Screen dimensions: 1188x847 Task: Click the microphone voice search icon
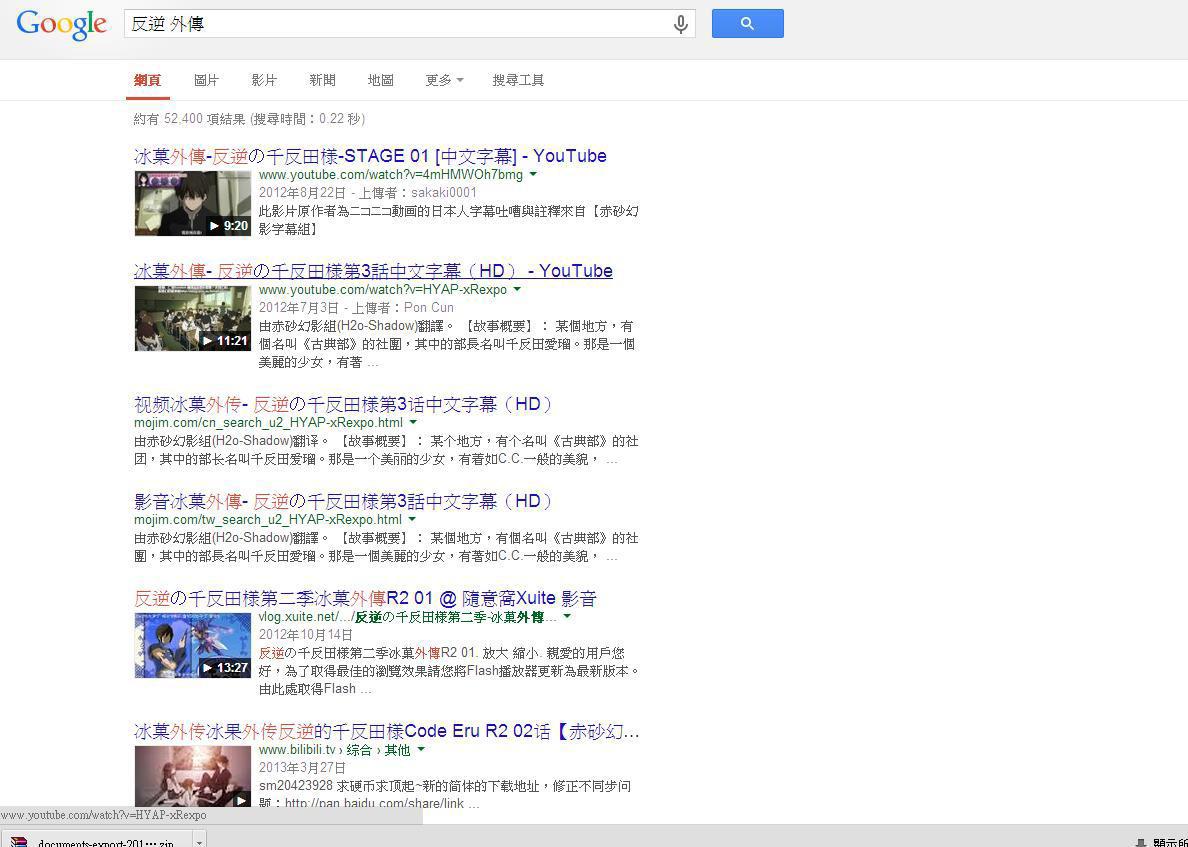pyautogui.click(x=680, y=24)
